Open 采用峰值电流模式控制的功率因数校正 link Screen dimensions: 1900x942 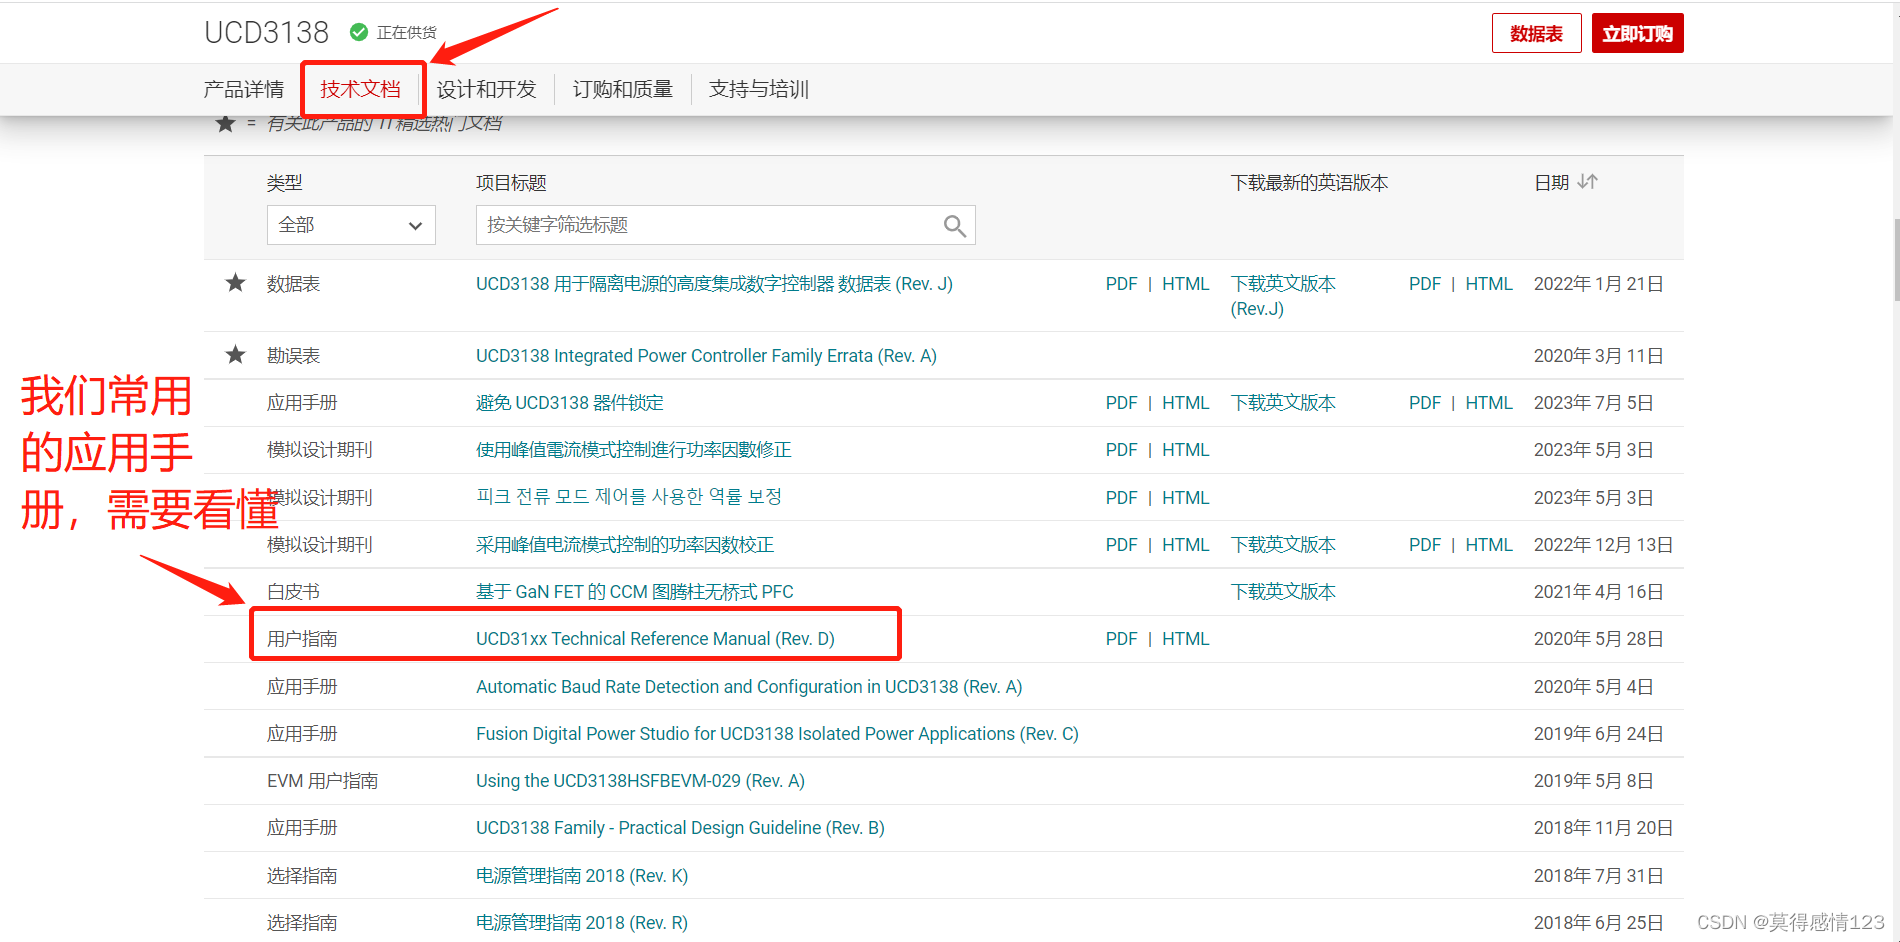625,545
